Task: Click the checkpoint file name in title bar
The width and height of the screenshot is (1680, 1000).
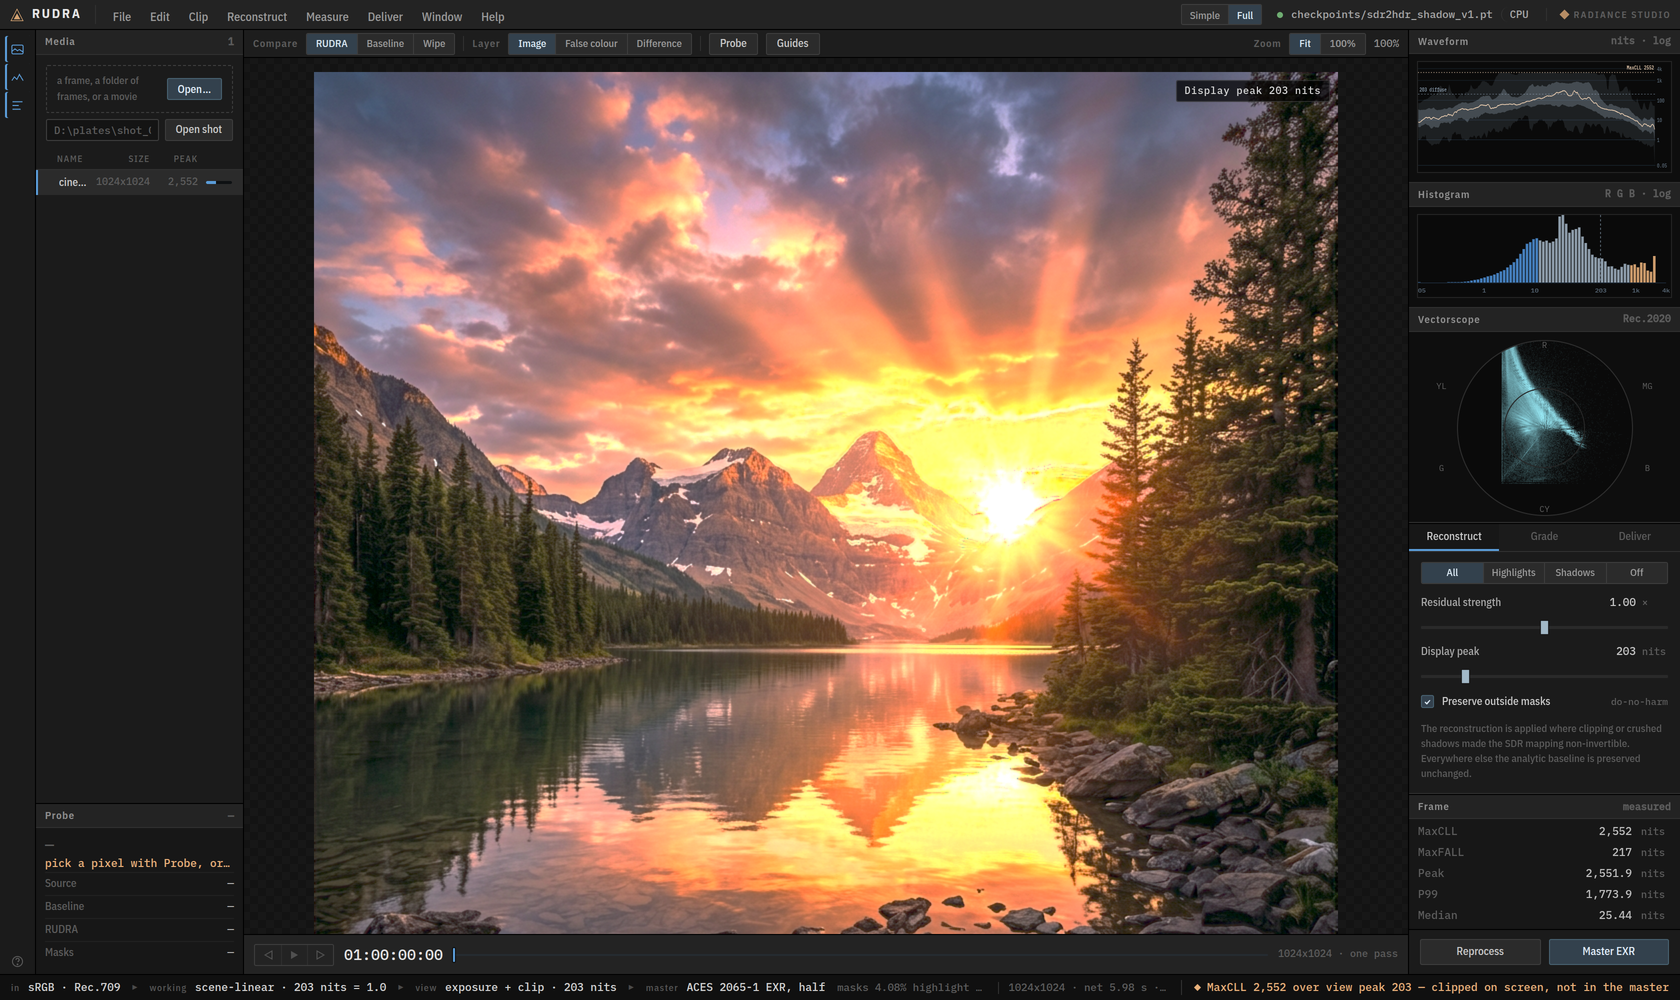Action: (x=1391, y=15)
